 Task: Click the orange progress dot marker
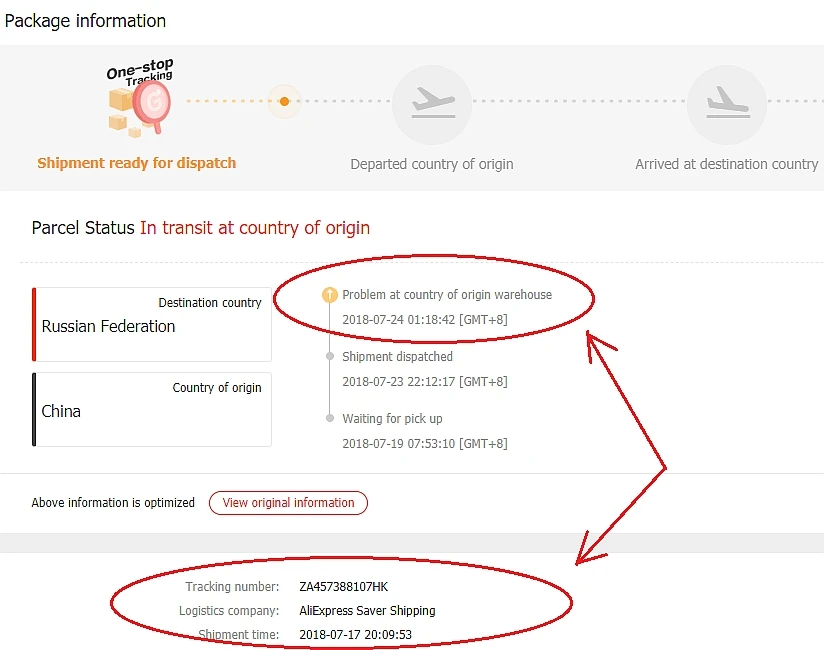[285, 101]
